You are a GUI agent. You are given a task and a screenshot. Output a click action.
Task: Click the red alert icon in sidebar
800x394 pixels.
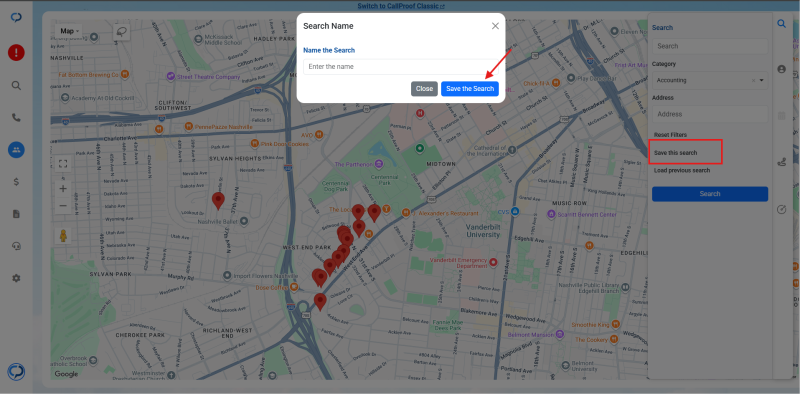pos(16,53)
